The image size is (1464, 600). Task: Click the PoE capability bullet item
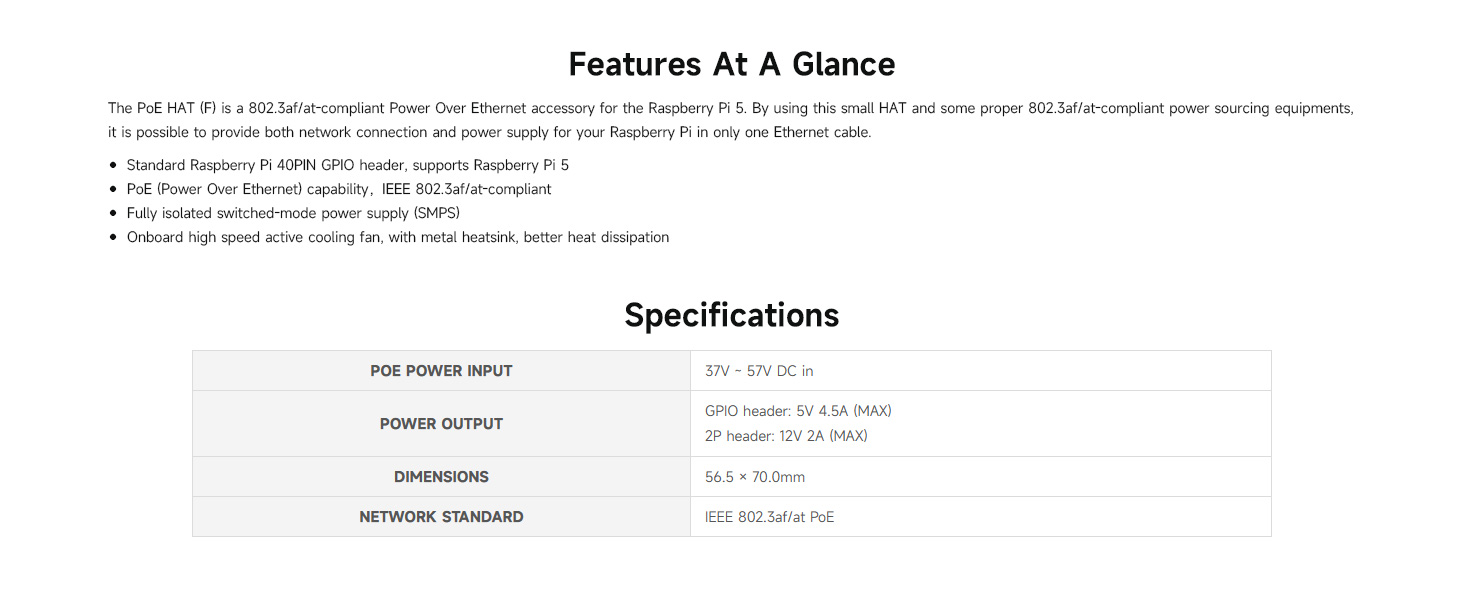point(339,189)
